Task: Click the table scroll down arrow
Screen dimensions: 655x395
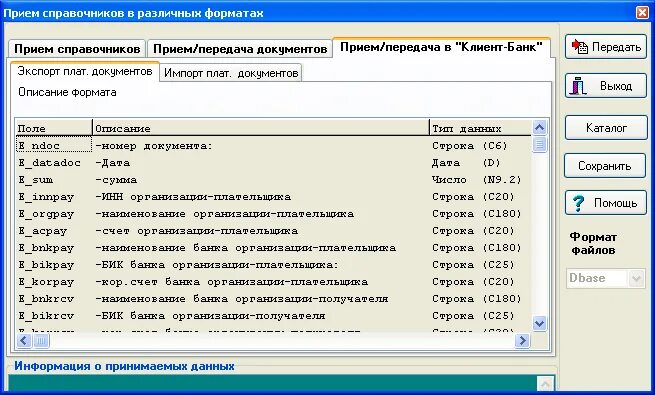Action: tap(539, 323)
